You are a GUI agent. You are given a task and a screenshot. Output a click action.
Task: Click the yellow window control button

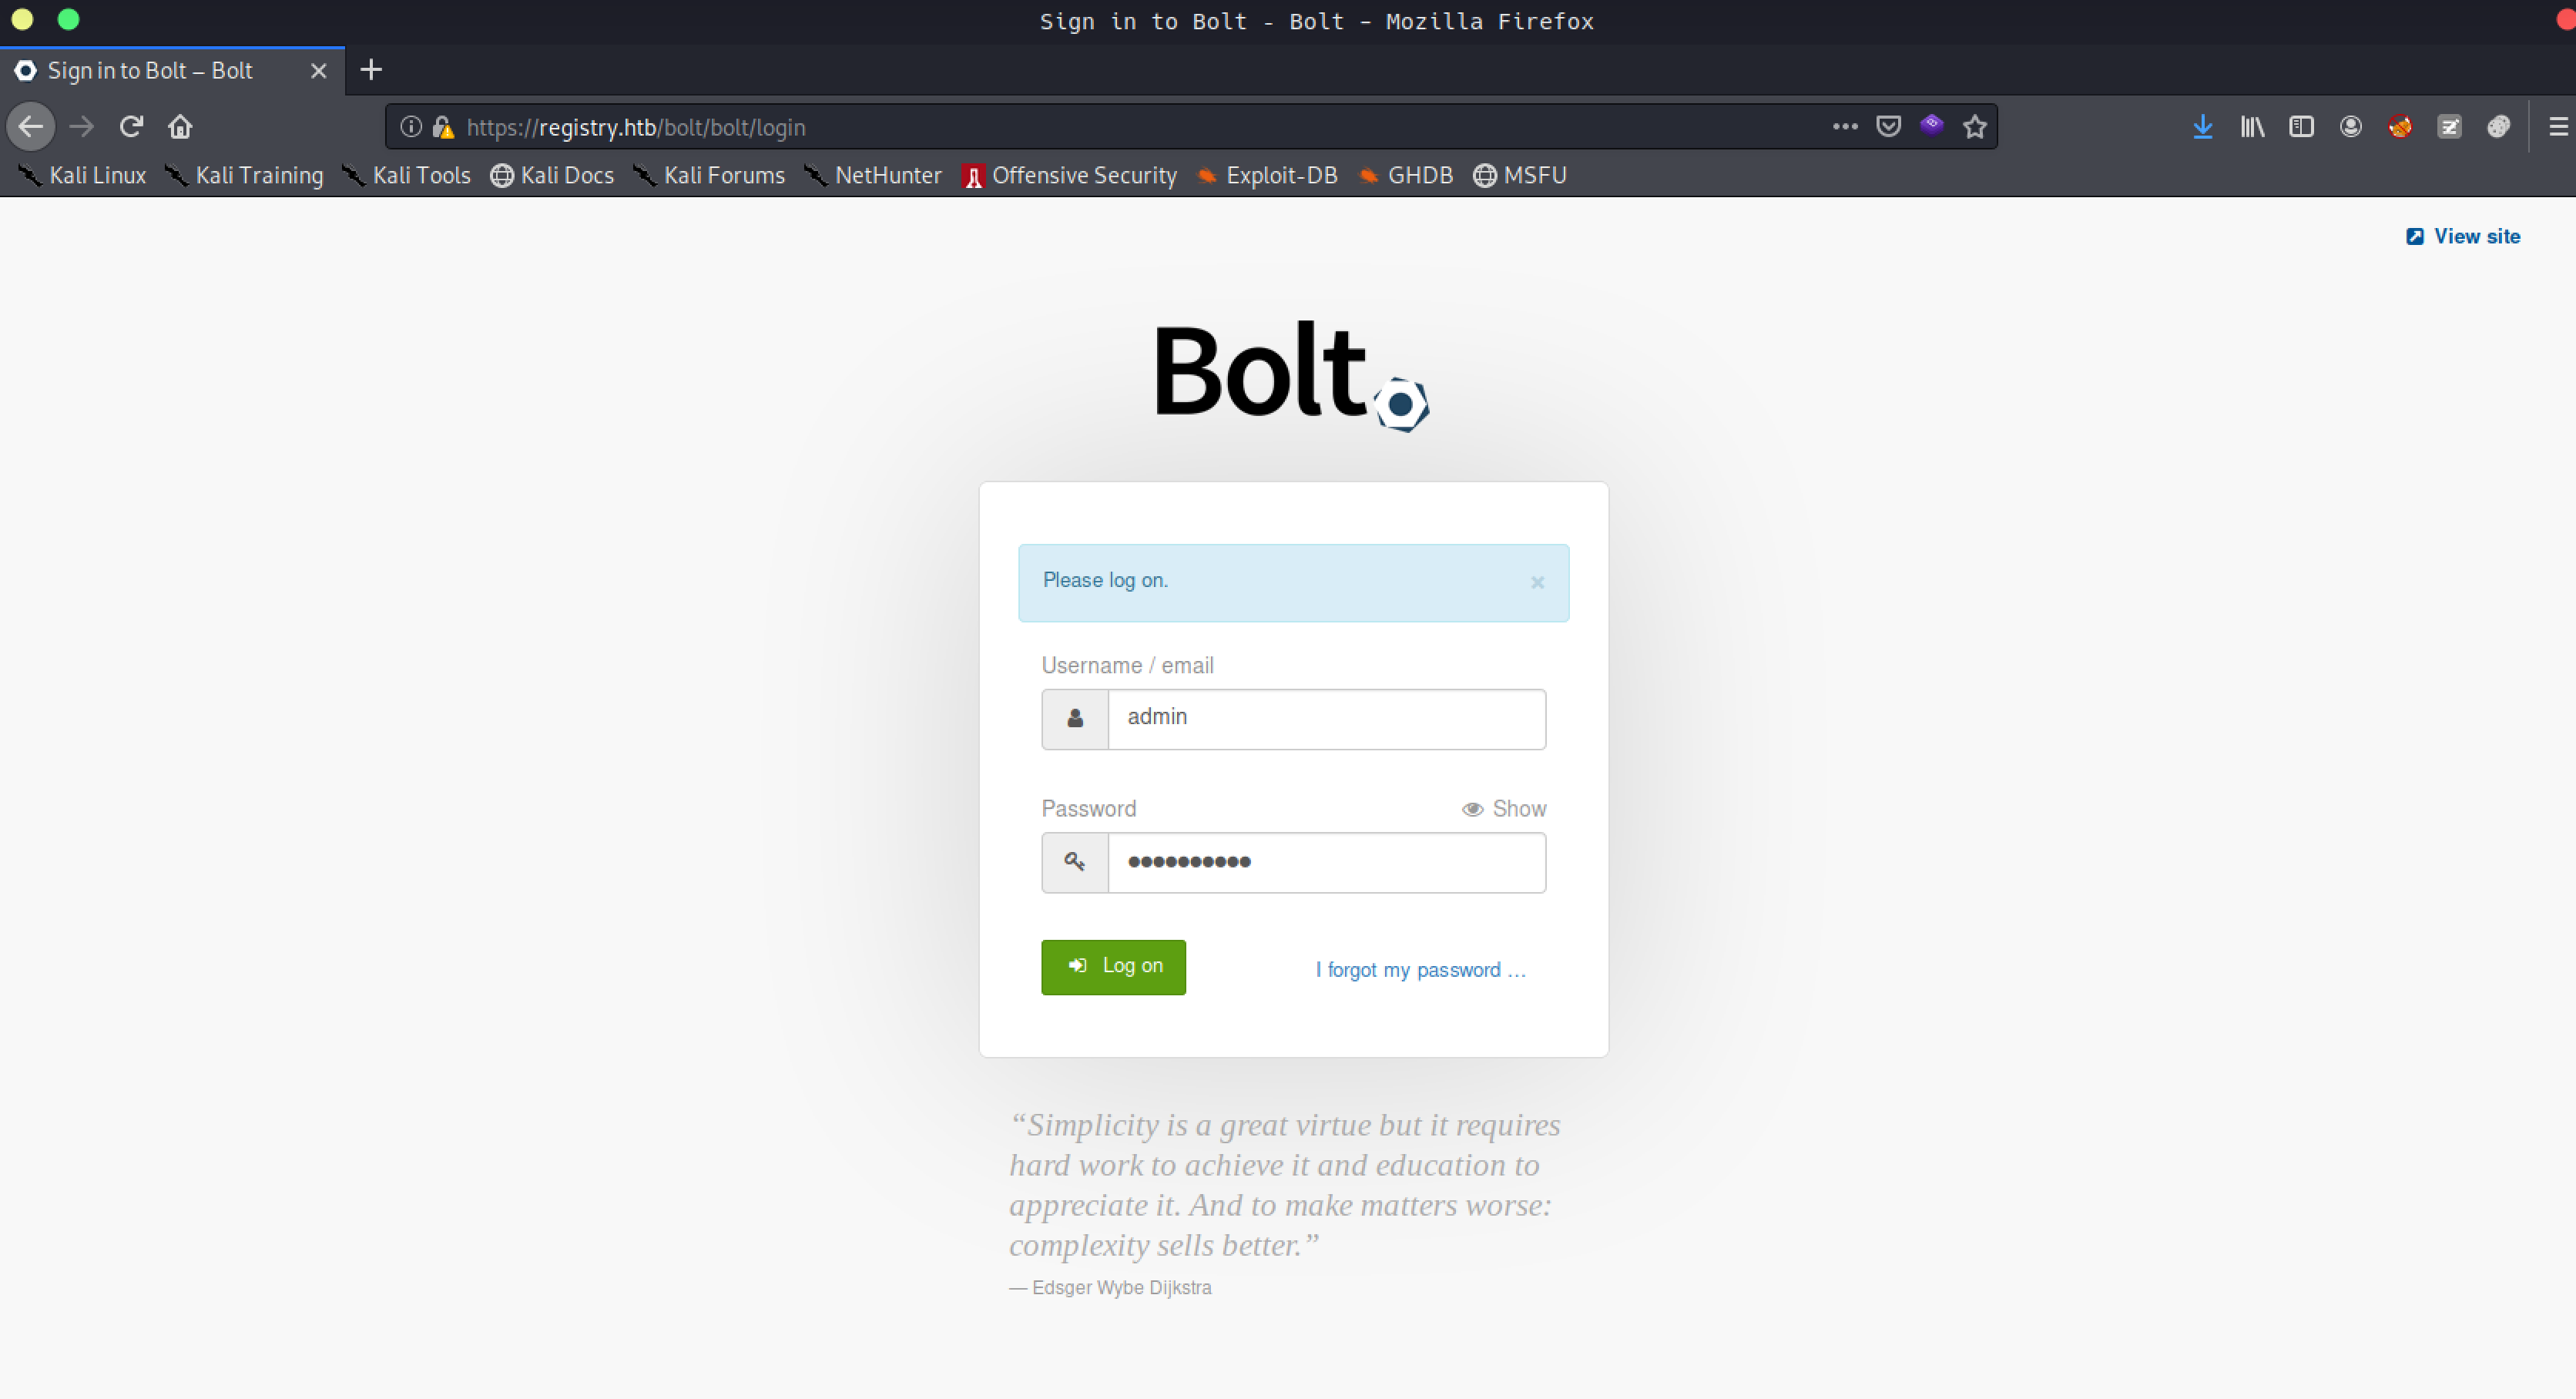click(x=22, y=20)
